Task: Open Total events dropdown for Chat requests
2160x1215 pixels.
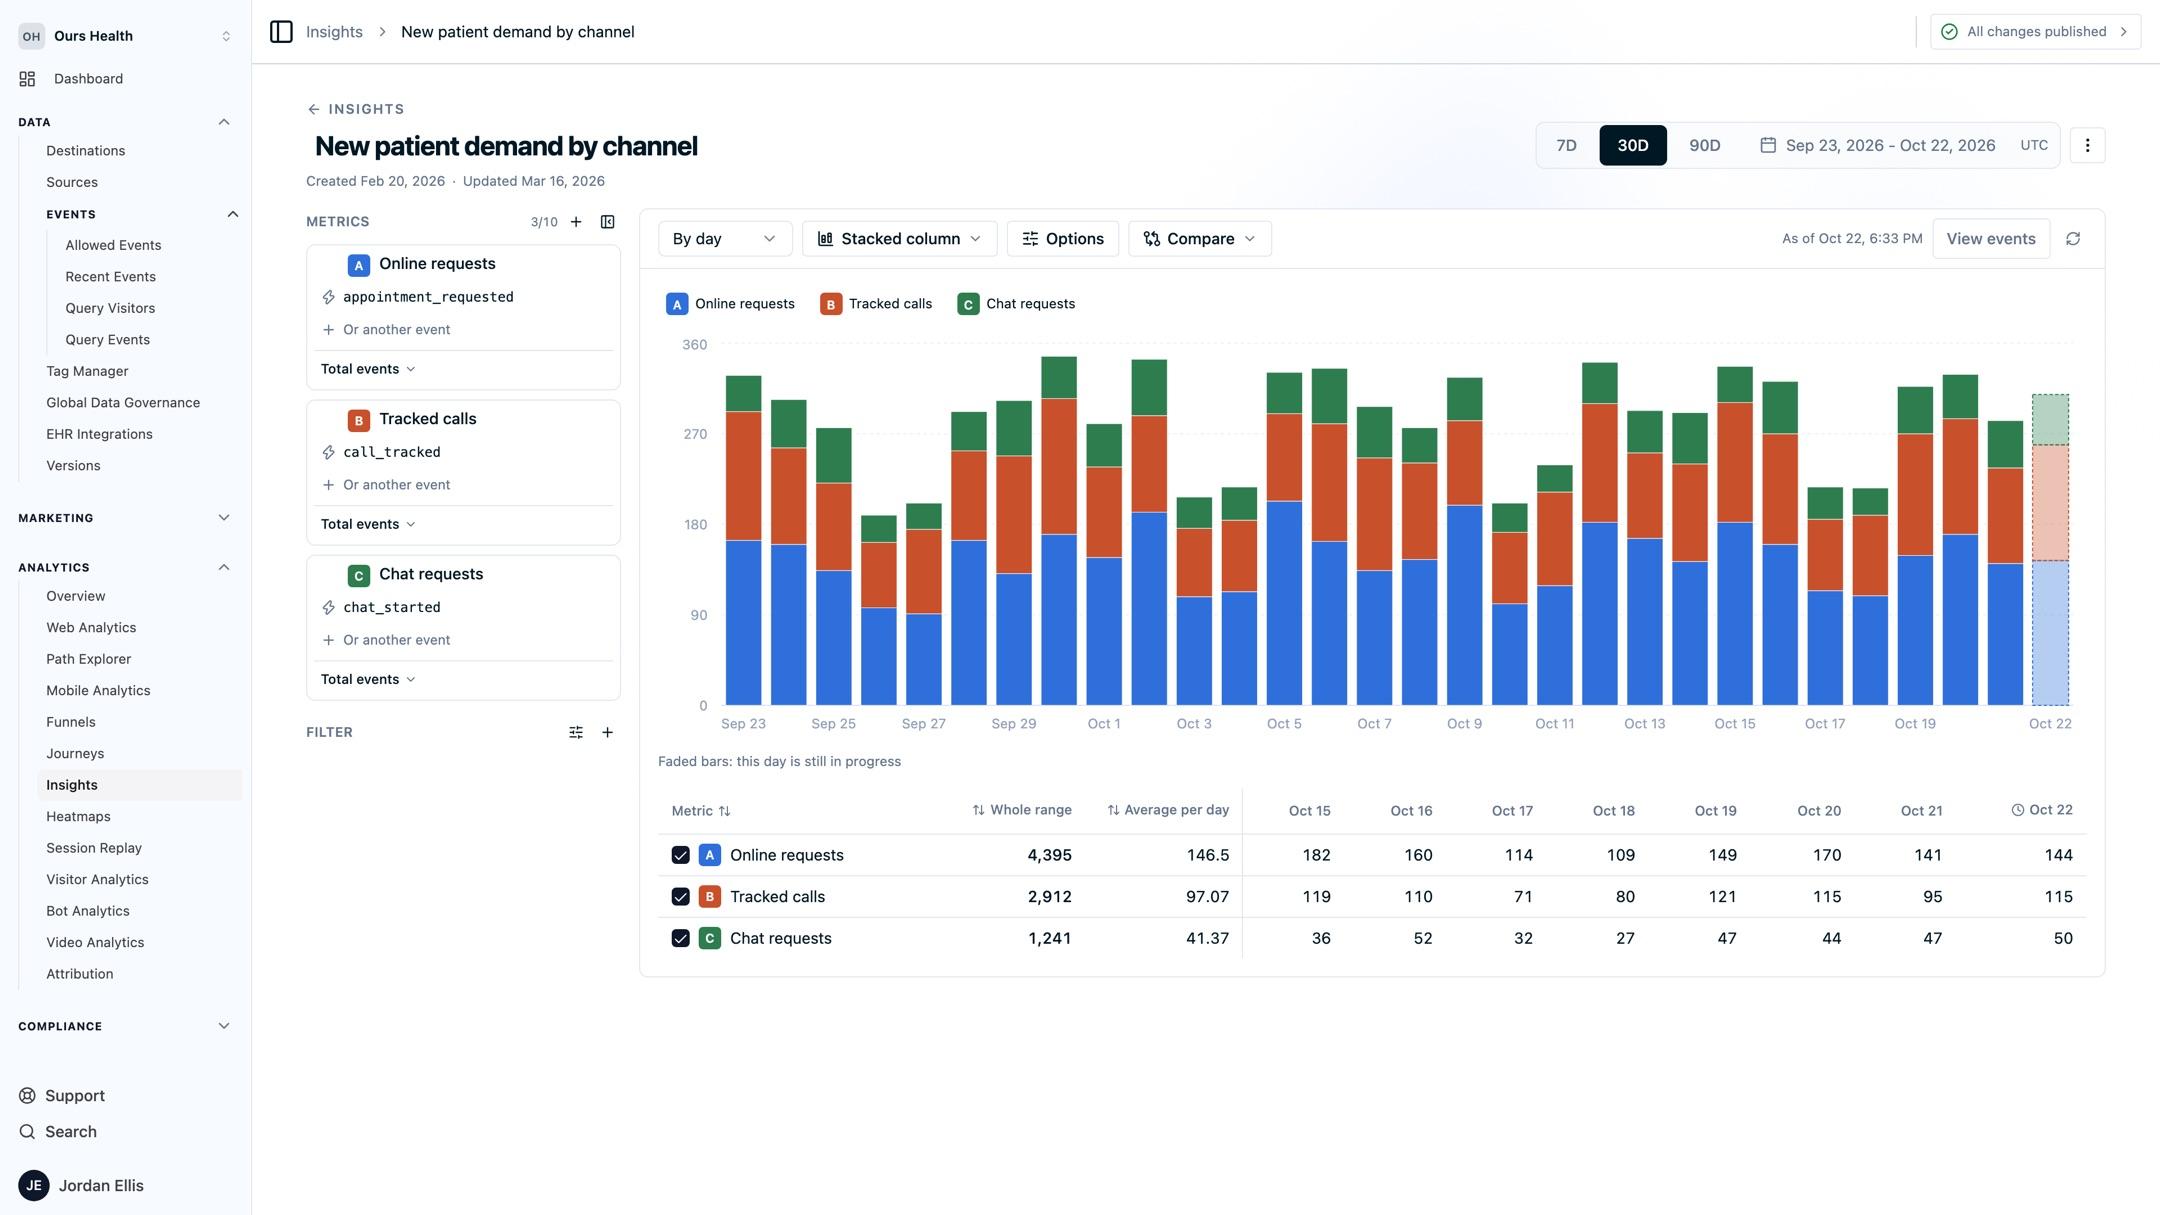Action: 368,679
